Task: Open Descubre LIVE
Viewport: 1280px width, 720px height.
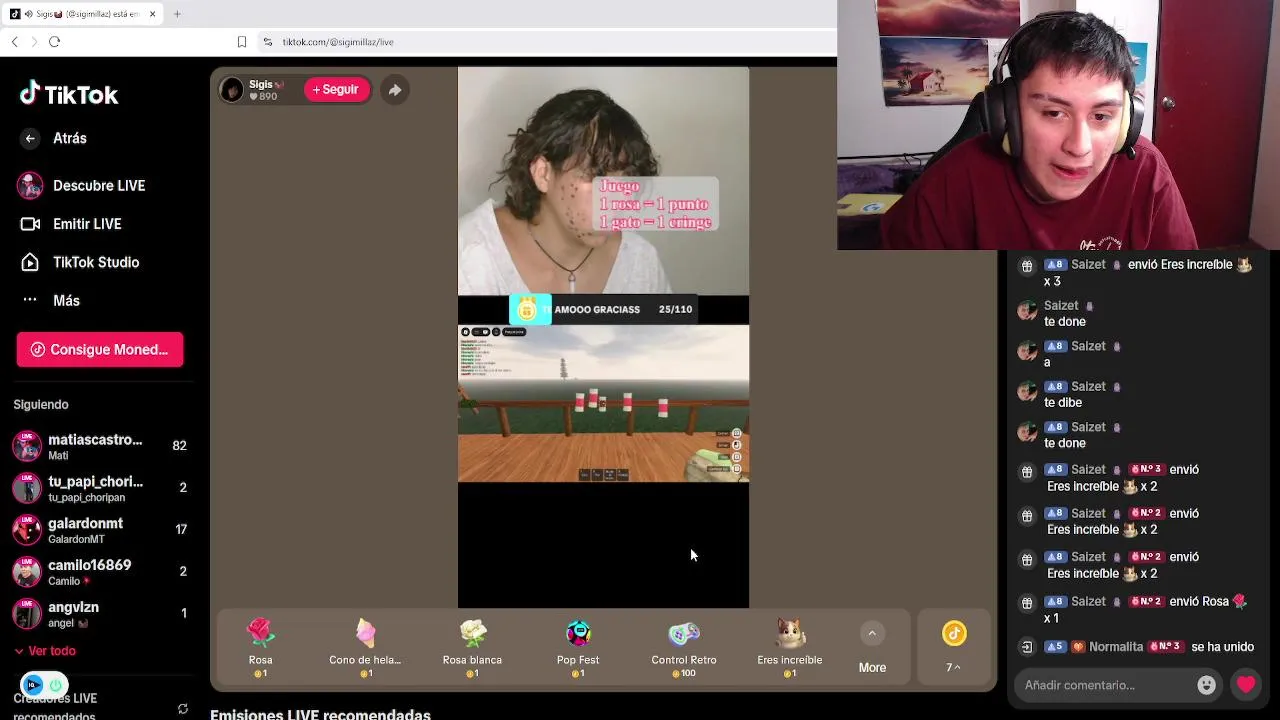Action: [x=82, y=186]
